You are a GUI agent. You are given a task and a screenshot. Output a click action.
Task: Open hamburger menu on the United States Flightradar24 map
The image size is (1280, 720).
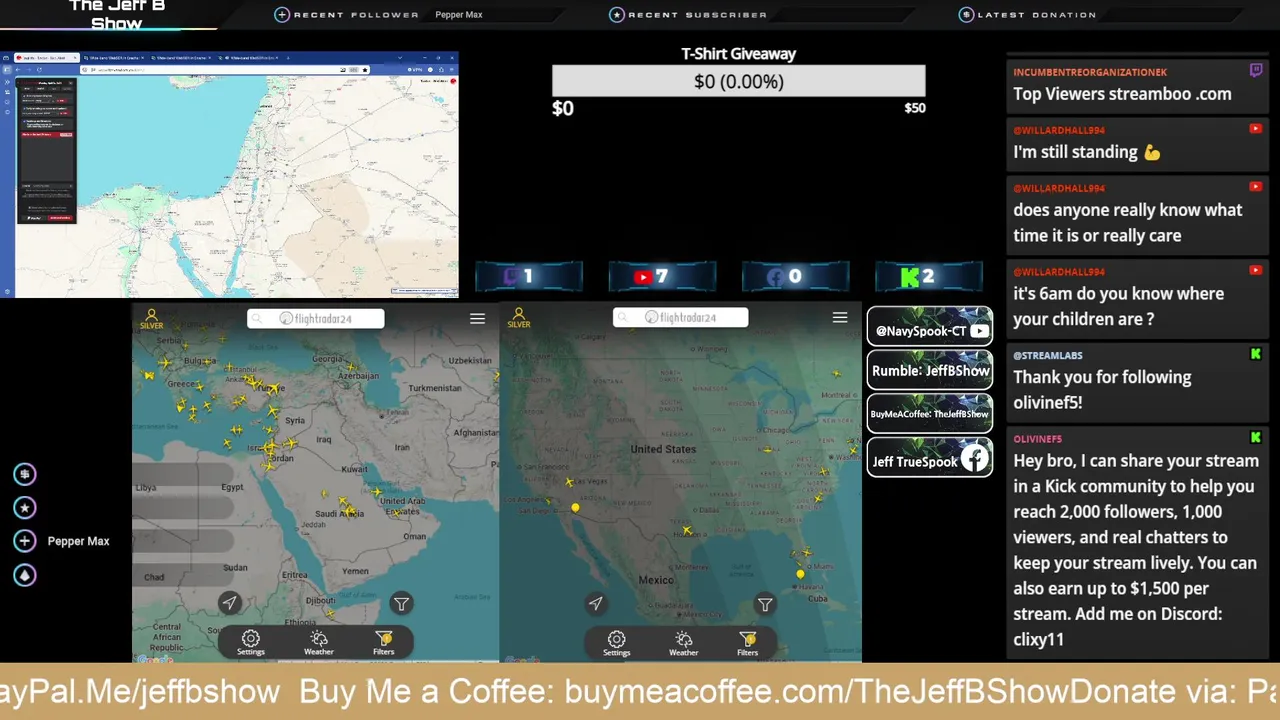click(x=840, y=317)
